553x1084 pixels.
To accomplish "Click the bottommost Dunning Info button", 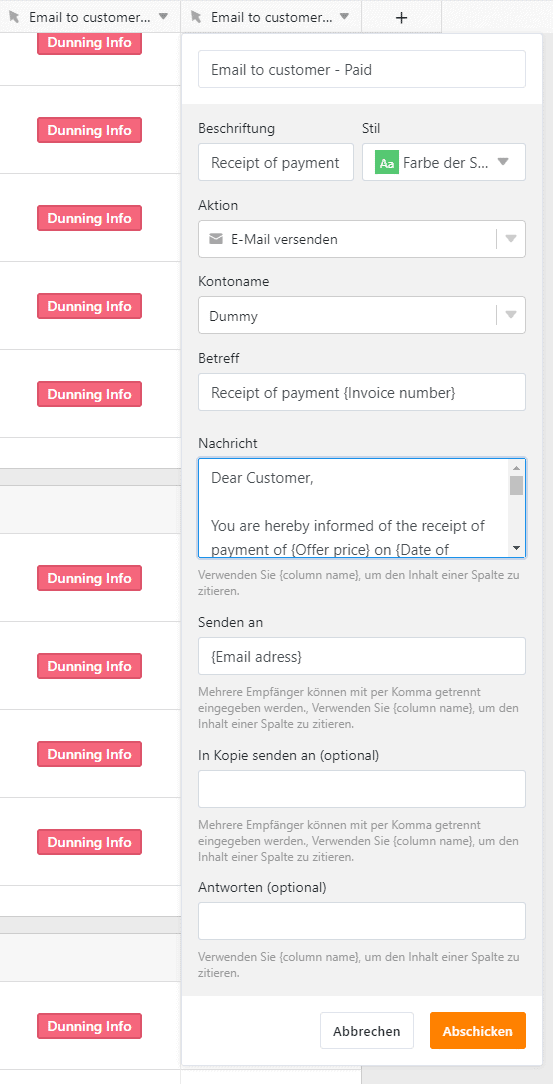I will [89, 1027].
